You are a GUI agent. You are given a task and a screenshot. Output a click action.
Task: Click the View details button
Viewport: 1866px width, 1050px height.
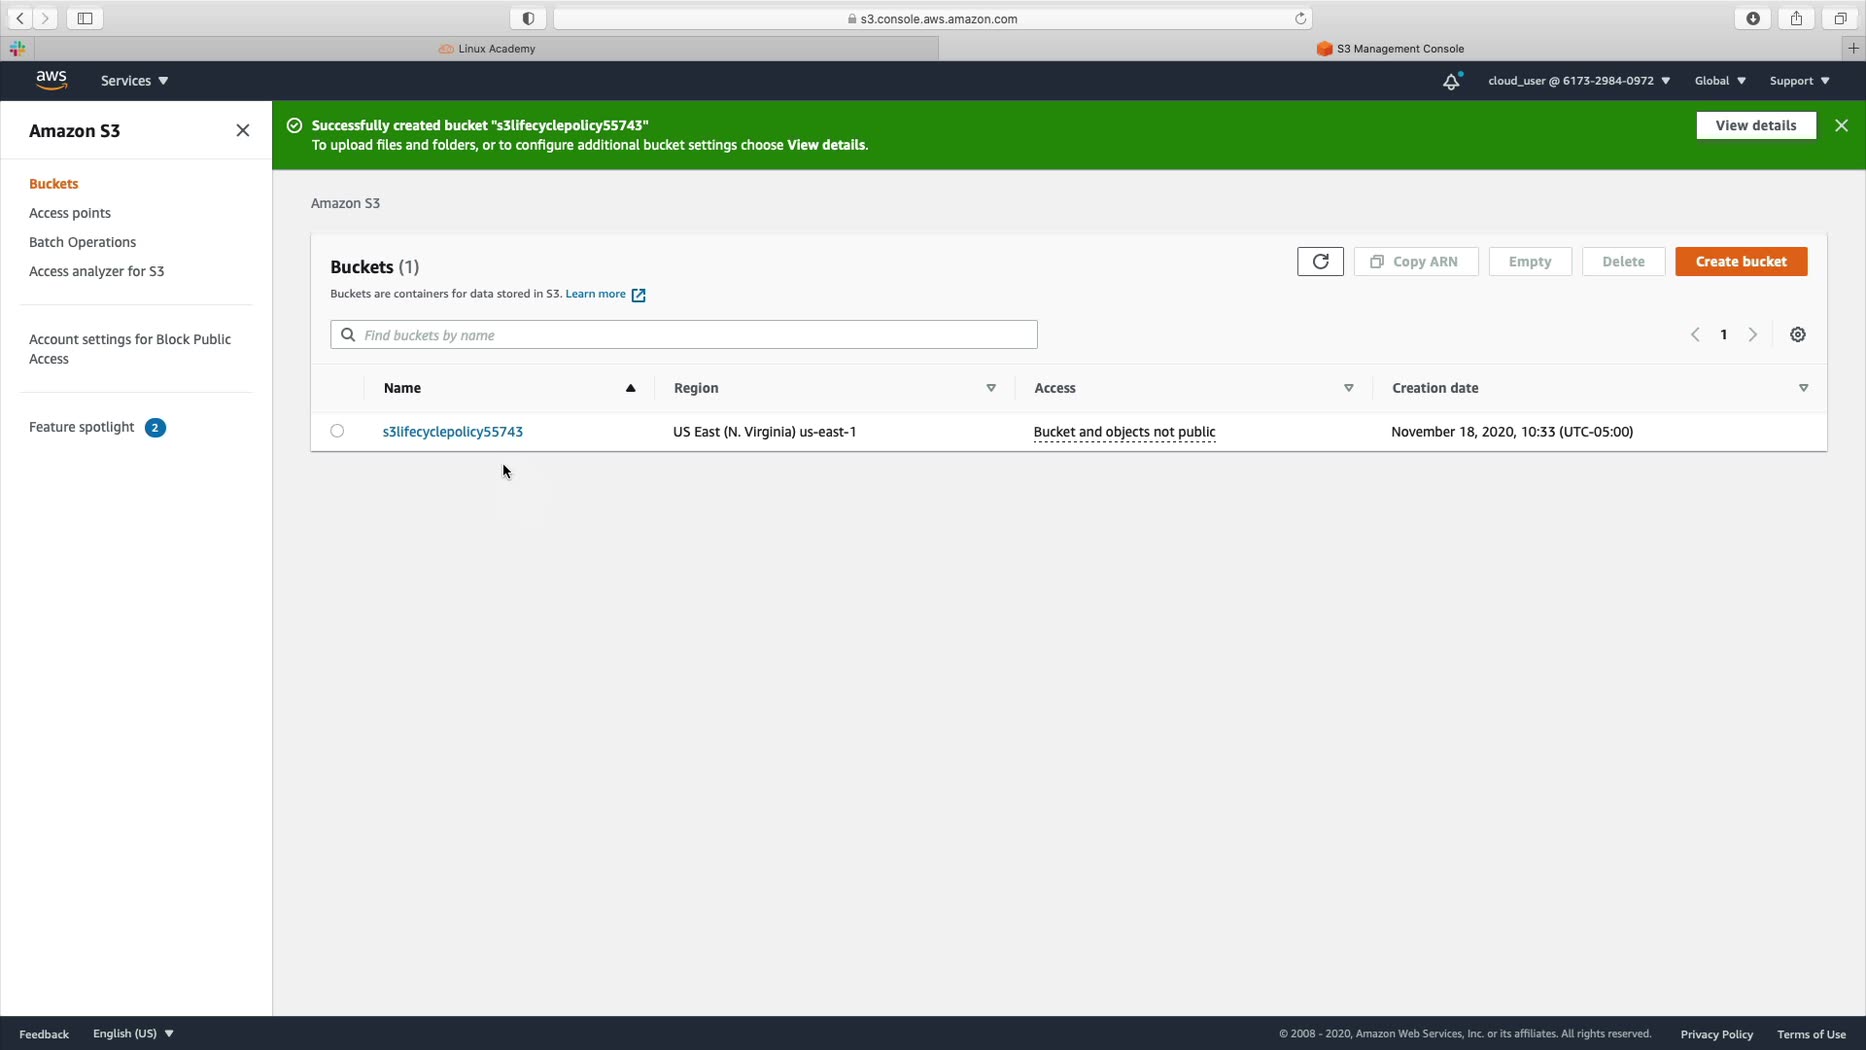click(1756, 125)
